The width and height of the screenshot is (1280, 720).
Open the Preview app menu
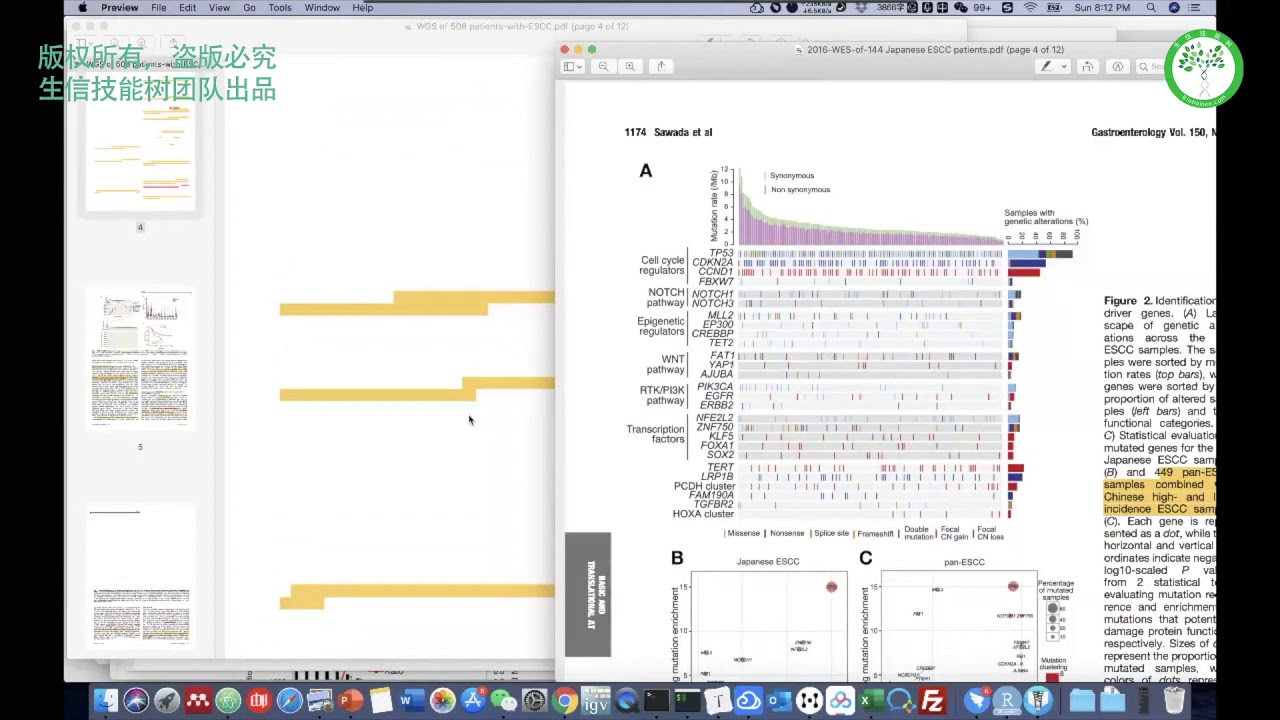(x=119, y=8)
